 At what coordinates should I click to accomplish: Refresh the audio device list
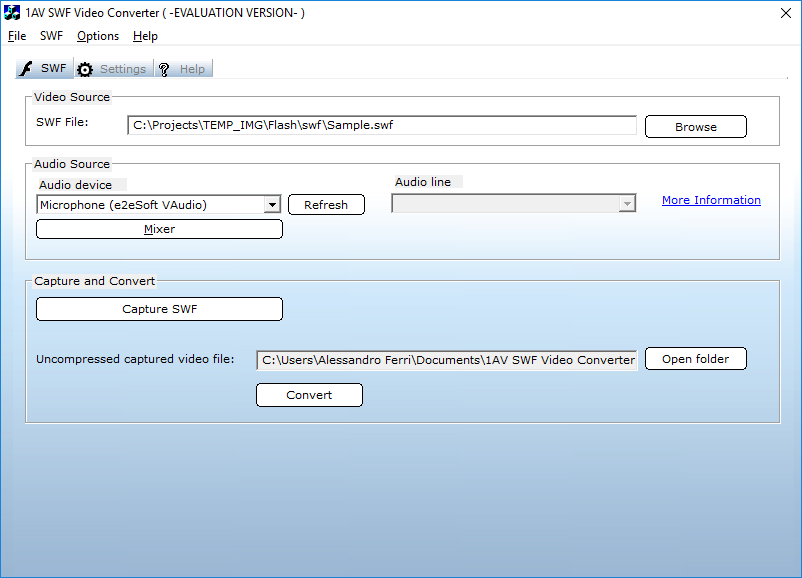[326, 205]
